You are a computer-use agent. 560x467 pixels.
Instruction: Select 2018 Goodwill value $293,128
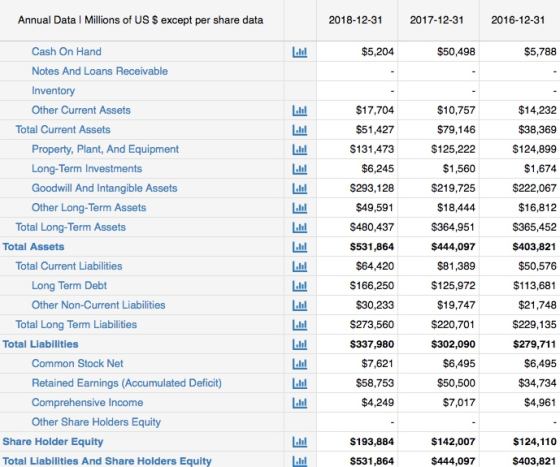(x=372, y=189)
